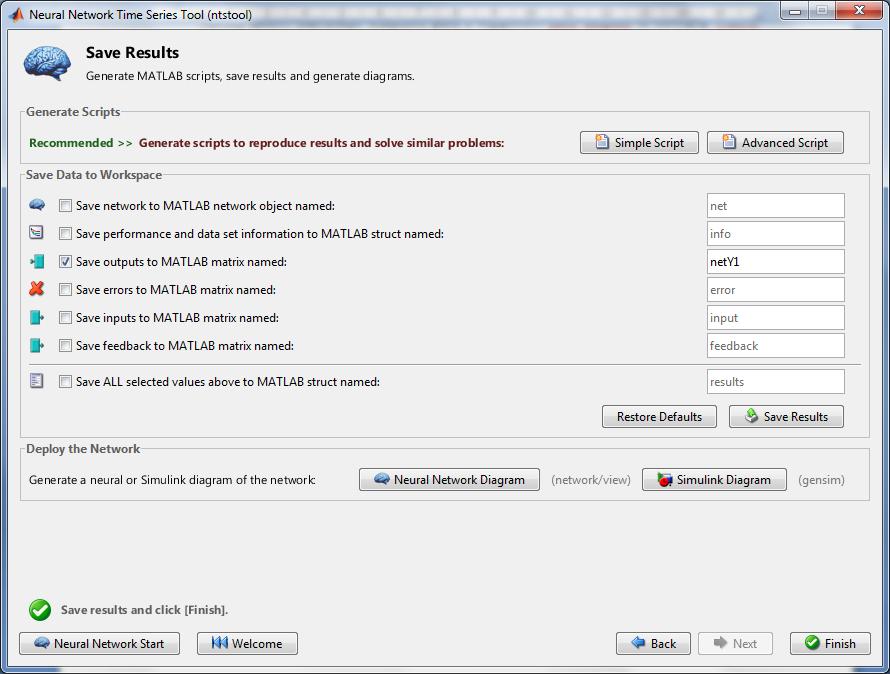Click Restore Defaults button

[x=659, y=417]
